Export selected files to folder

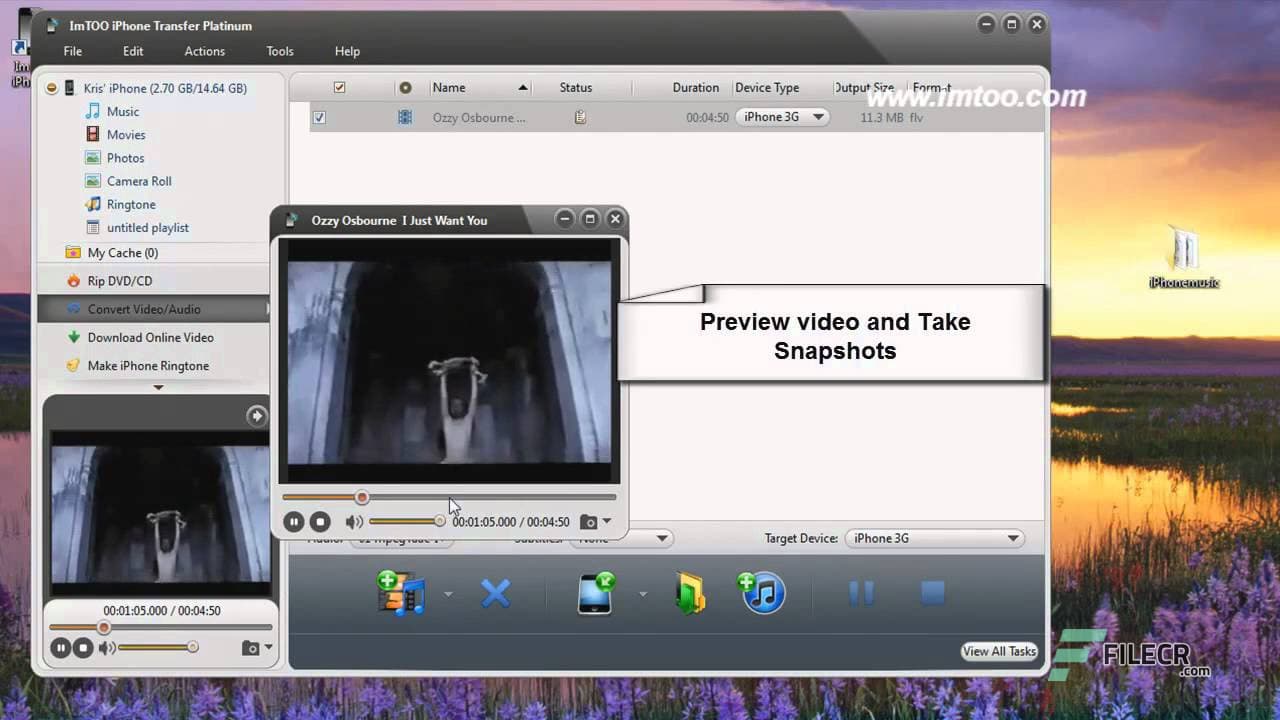pyautogui.click(x=690, y=592)
